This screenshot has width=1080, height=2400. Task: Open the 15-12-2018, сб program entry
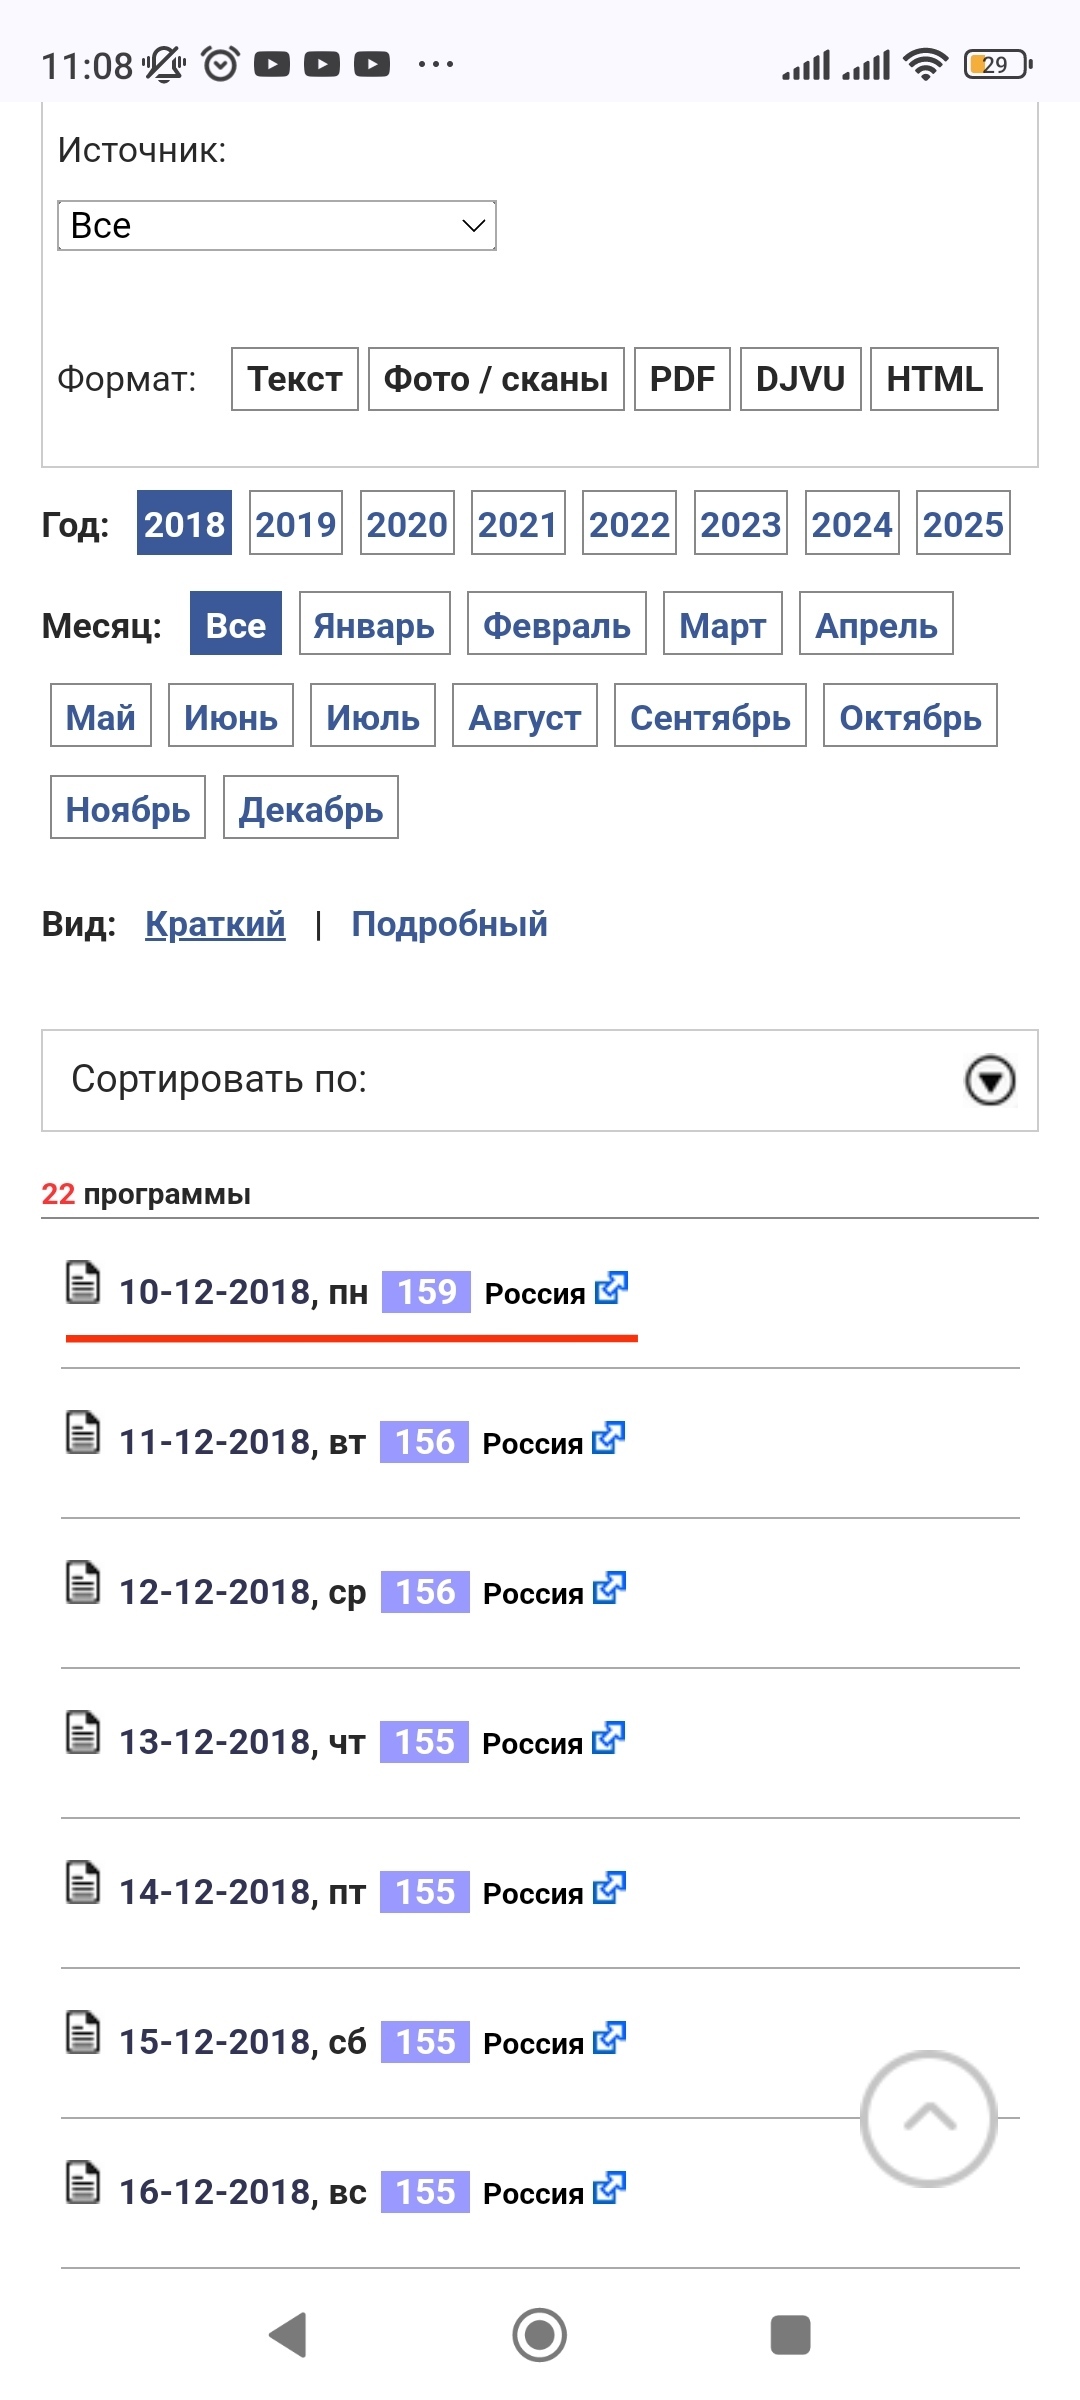click(x=243, y=2042)
